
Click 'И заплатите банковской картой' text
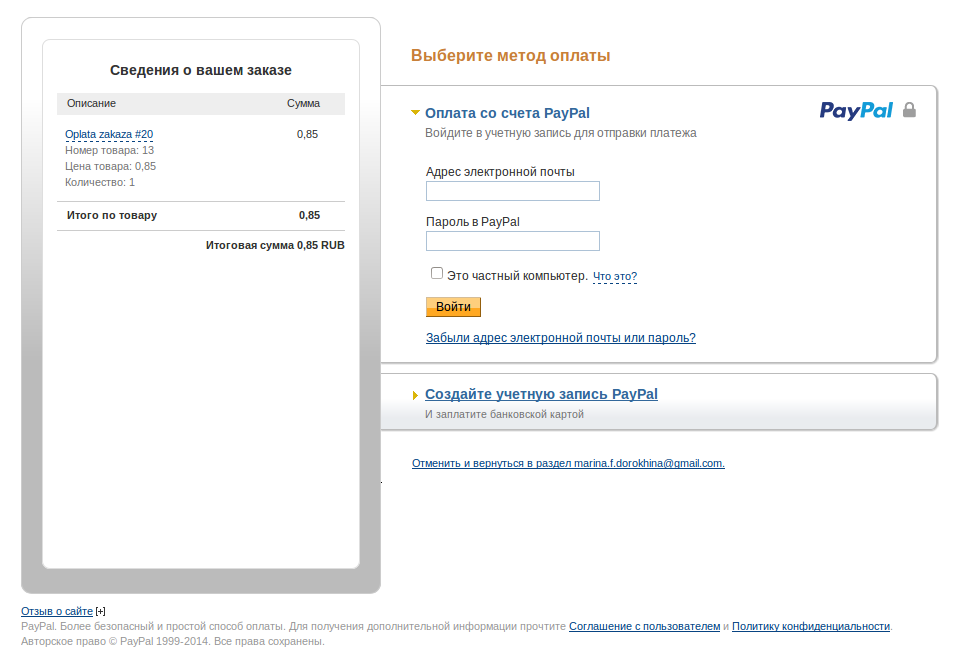pos(504,414)
